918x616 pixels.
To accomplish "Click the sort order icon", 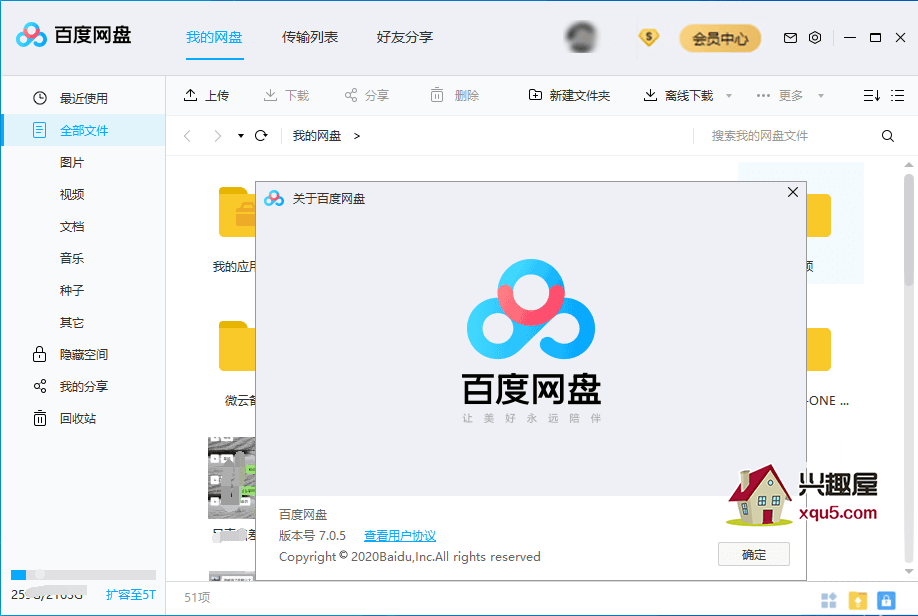I will (x=872, y=95).
